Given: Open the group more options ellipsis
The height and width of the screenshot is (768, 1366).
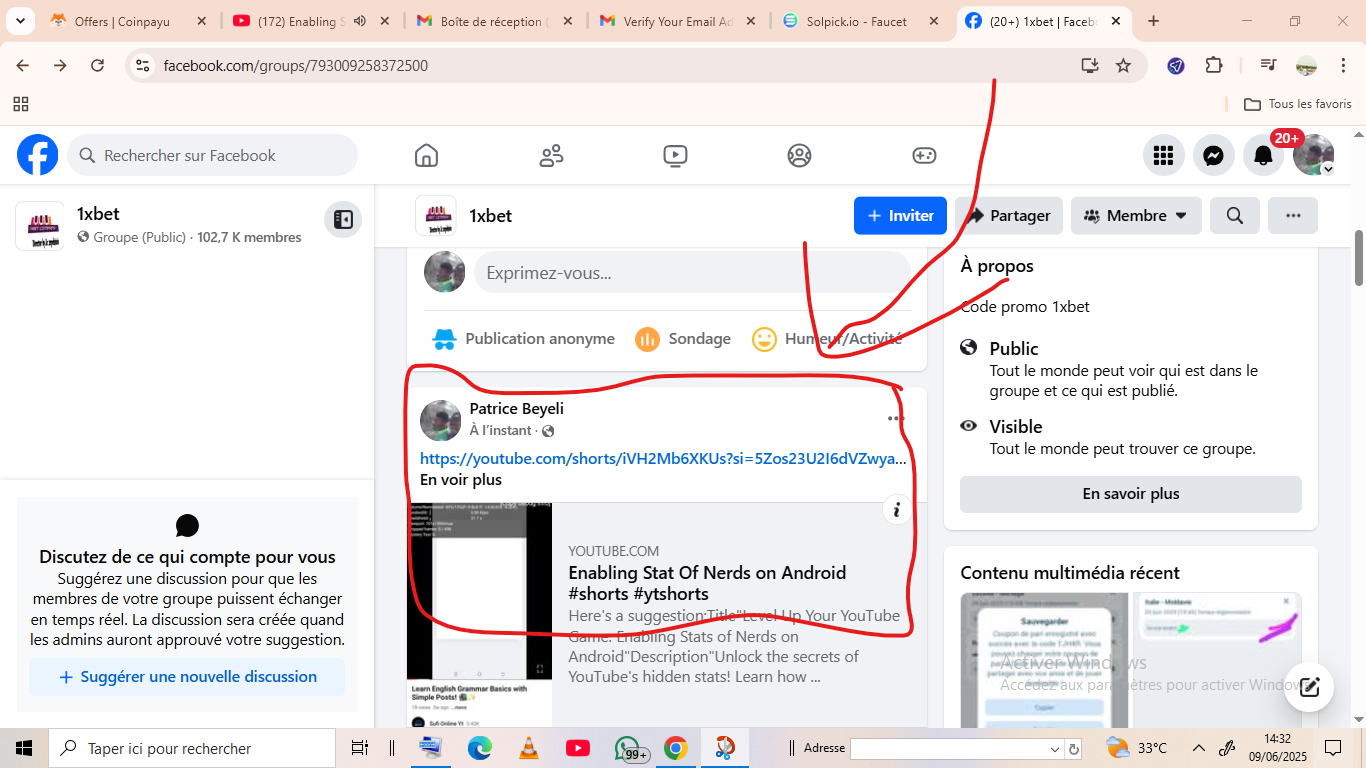Looking at the screenshot, I should [1293, 216].
